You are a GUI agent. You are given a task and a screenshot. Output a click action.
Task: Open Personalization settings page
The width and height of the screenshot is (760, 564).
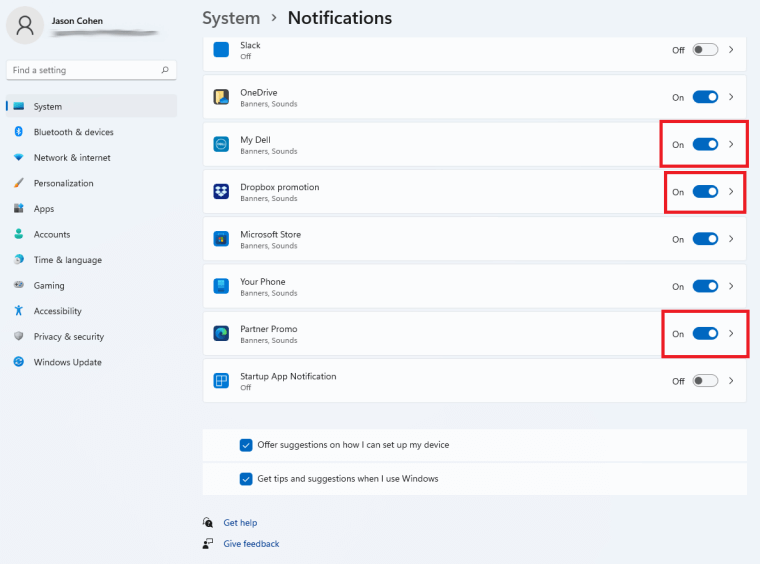tap(92, 183)
